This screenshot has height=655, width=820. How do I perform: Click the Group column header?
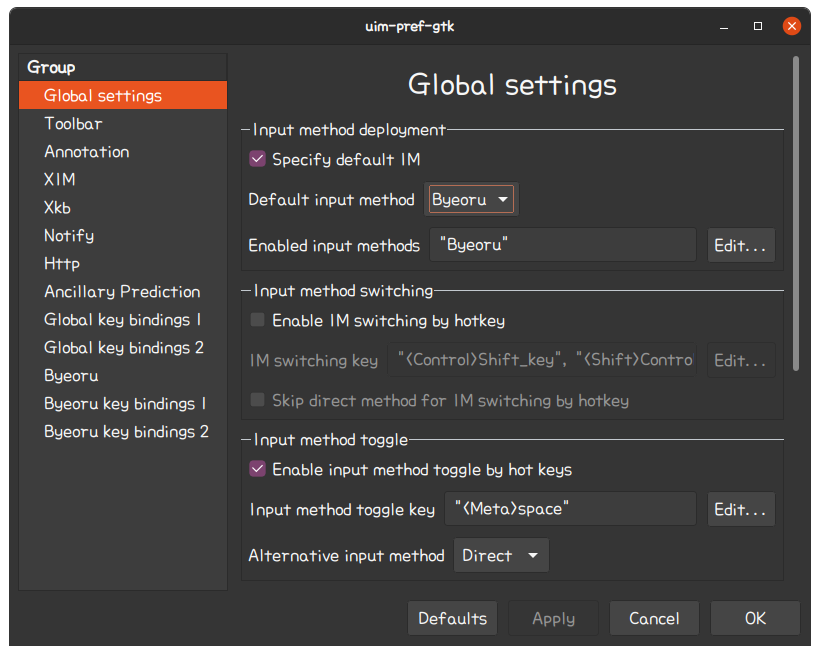[x=123, y=67]
